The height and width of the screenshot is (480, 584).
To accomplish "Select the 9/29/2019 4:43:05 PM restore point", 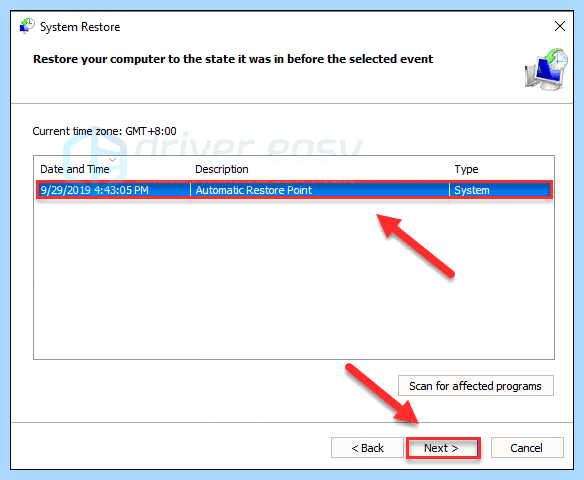I will [294, 190].
